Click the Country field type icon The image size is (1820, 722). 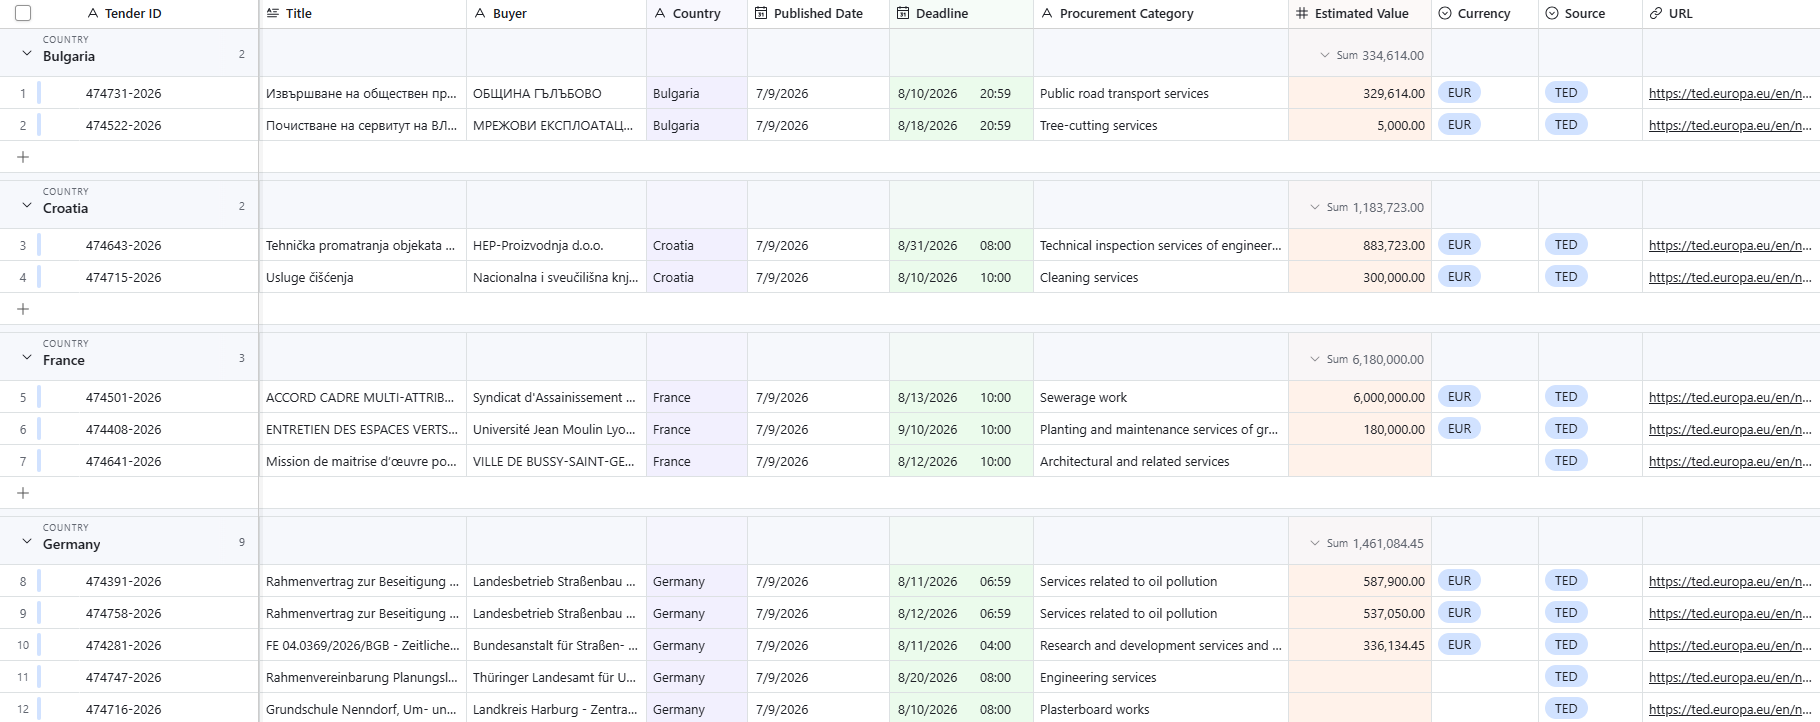[660, 14]
